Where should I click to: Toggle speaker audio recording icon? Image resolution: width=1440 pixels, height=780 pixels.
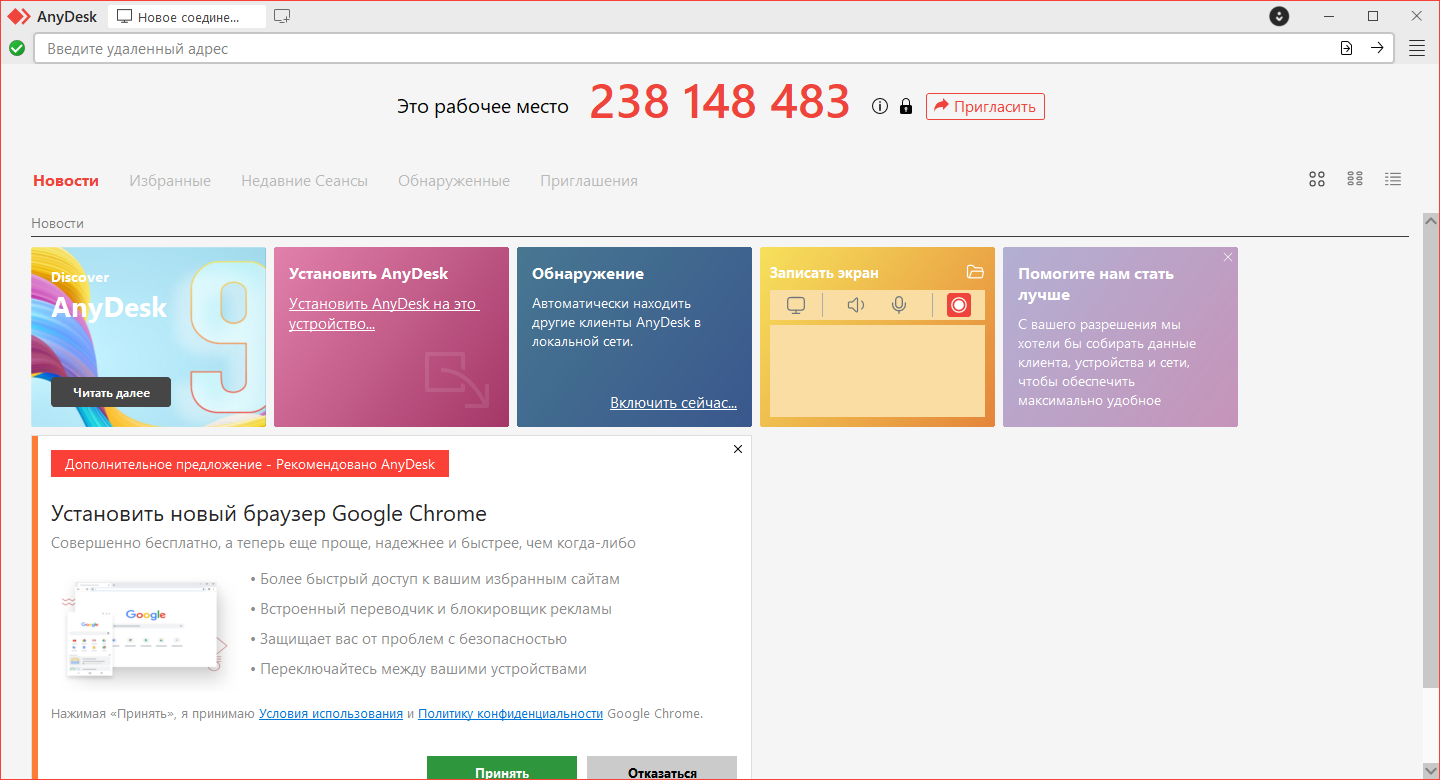pyautogui.click(x=855, y=305)
